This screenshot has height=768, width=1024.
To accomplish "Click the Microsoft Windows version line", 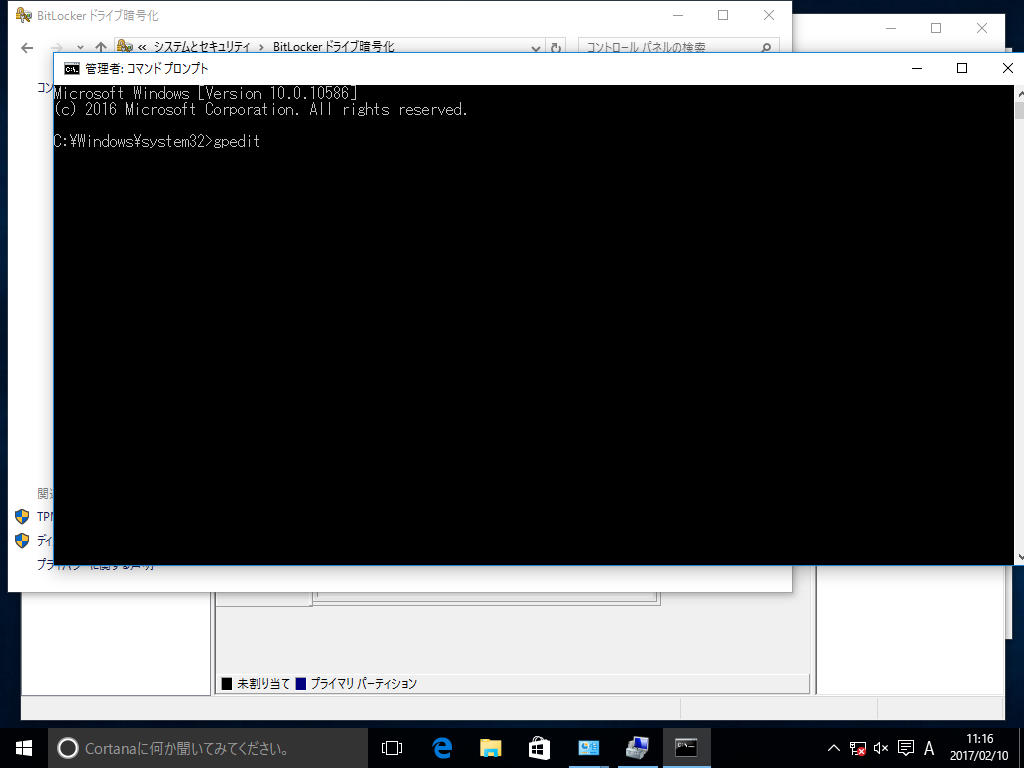I will click(205, 93).
